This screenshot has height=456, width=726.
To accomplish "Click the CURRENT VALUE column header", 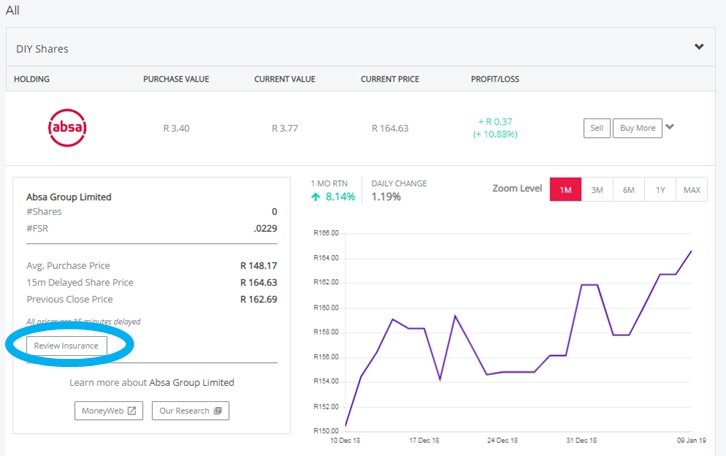I will click(285, 79).
